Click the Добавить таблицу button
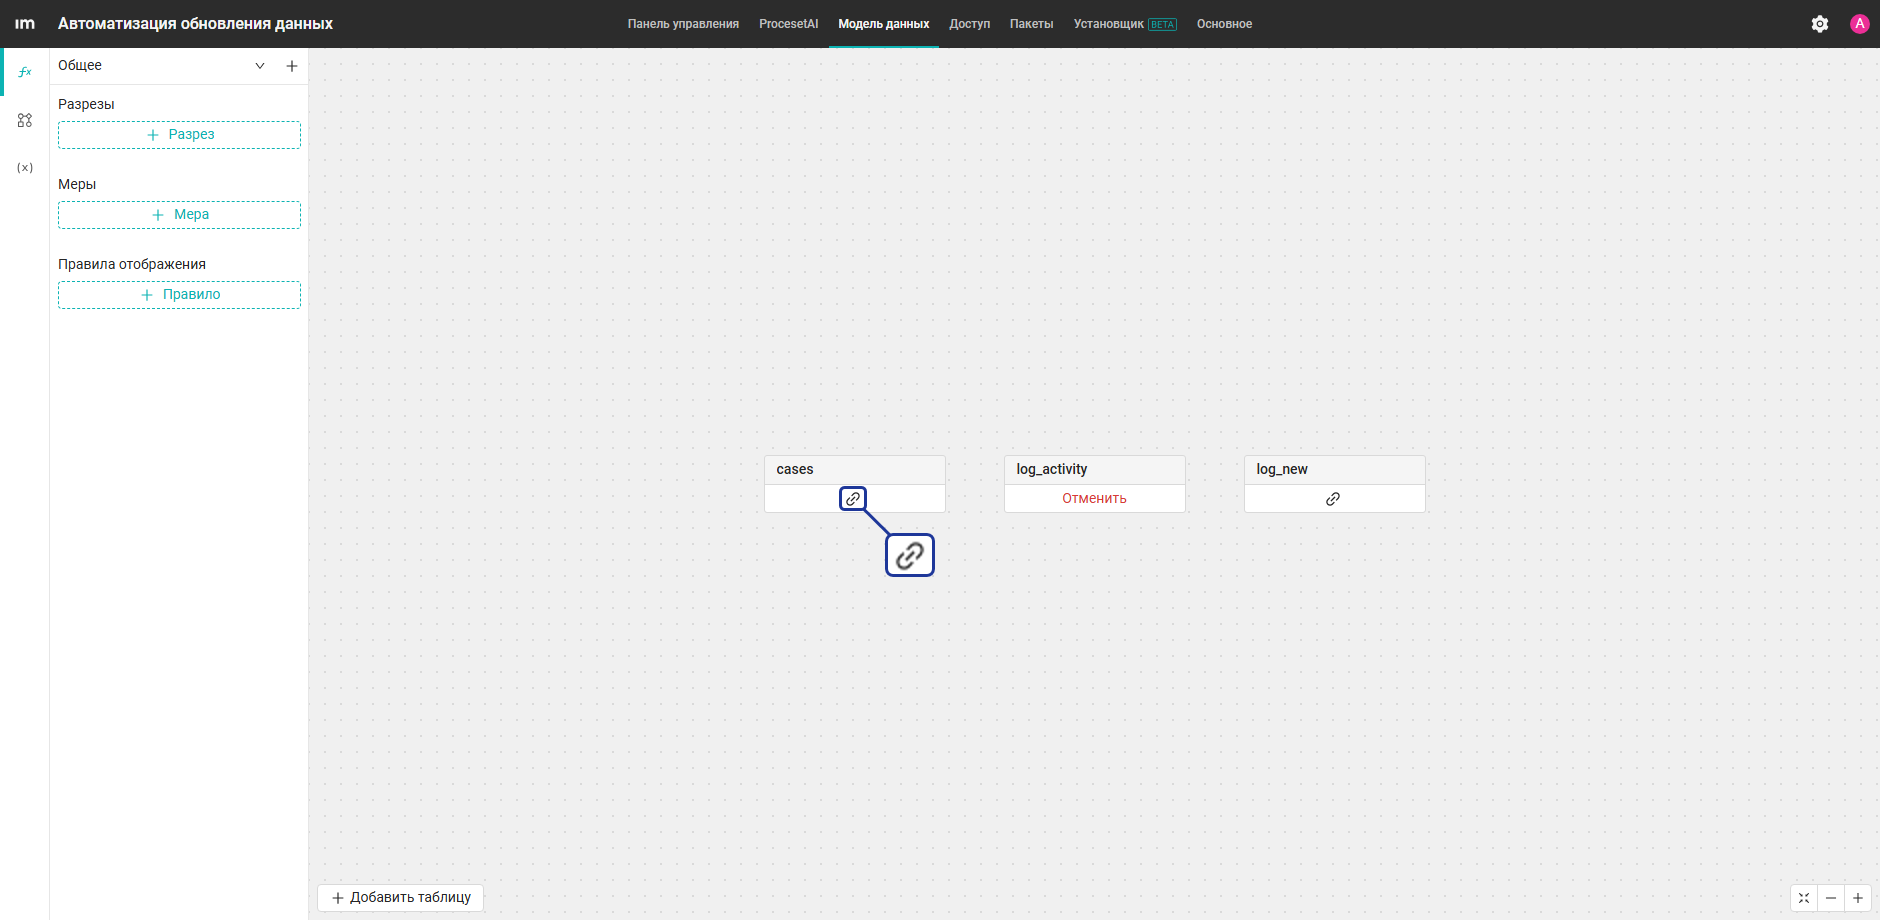 click(401, 898)
